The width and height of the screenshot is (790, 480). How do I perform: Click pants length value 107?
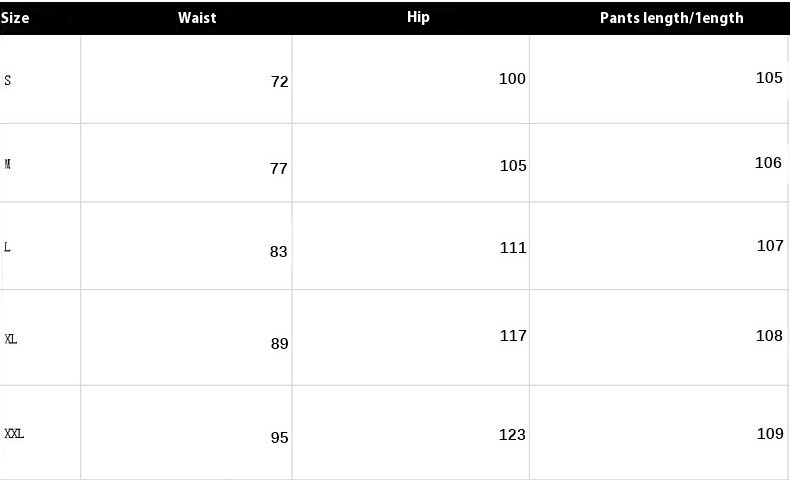click(x=770, y=245)
